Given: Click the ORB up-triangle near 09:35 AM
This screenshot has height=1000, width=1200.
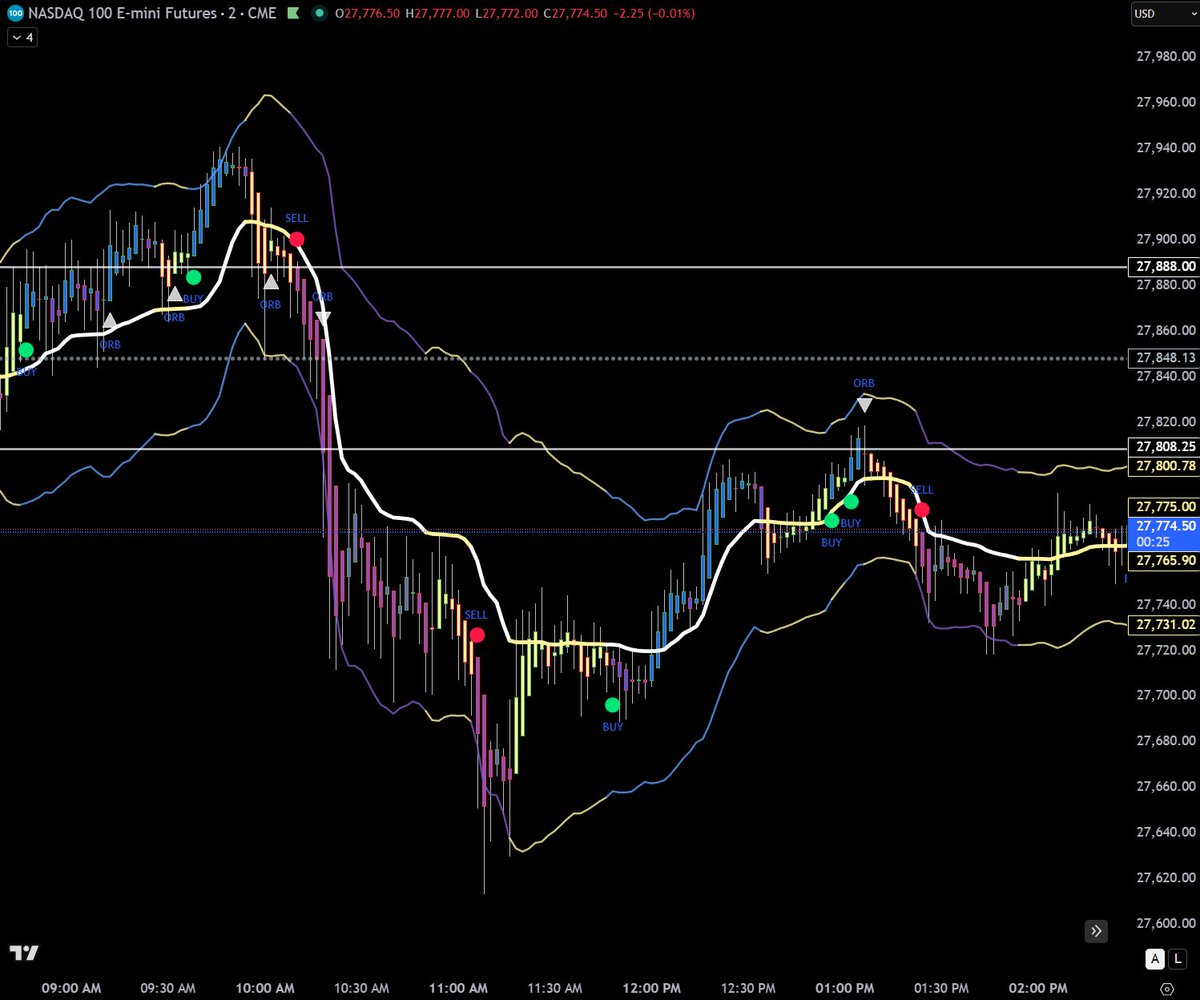Looking at the screenshot, I should [x=175, y=294].
